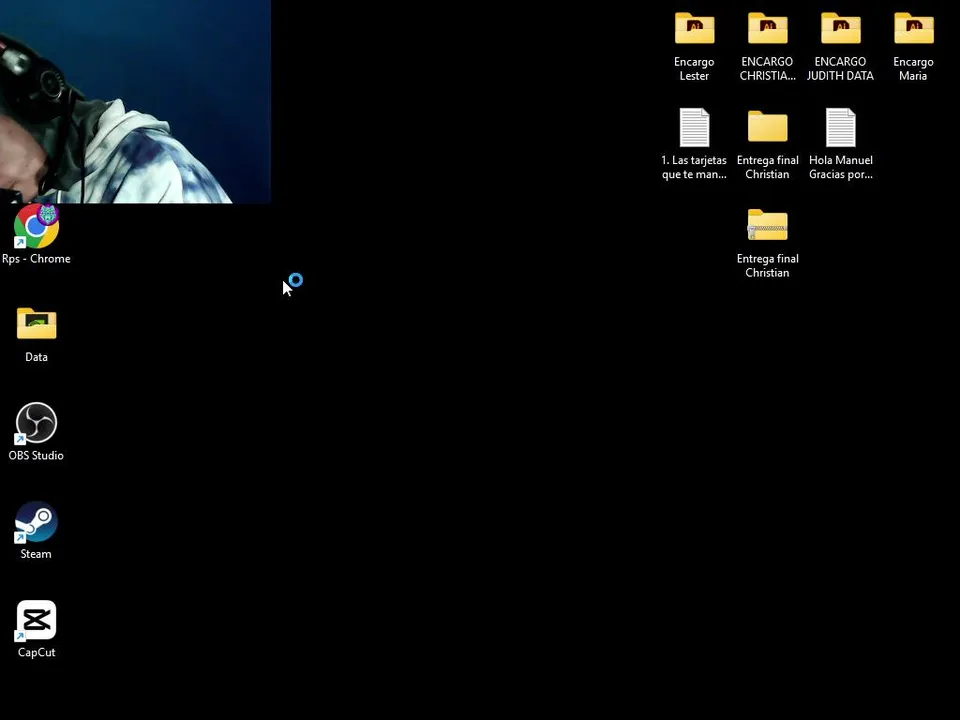Click the 'Rps - Chrome' label text
Viewport: 960px width, 720px height.
[x=36, y=258]
